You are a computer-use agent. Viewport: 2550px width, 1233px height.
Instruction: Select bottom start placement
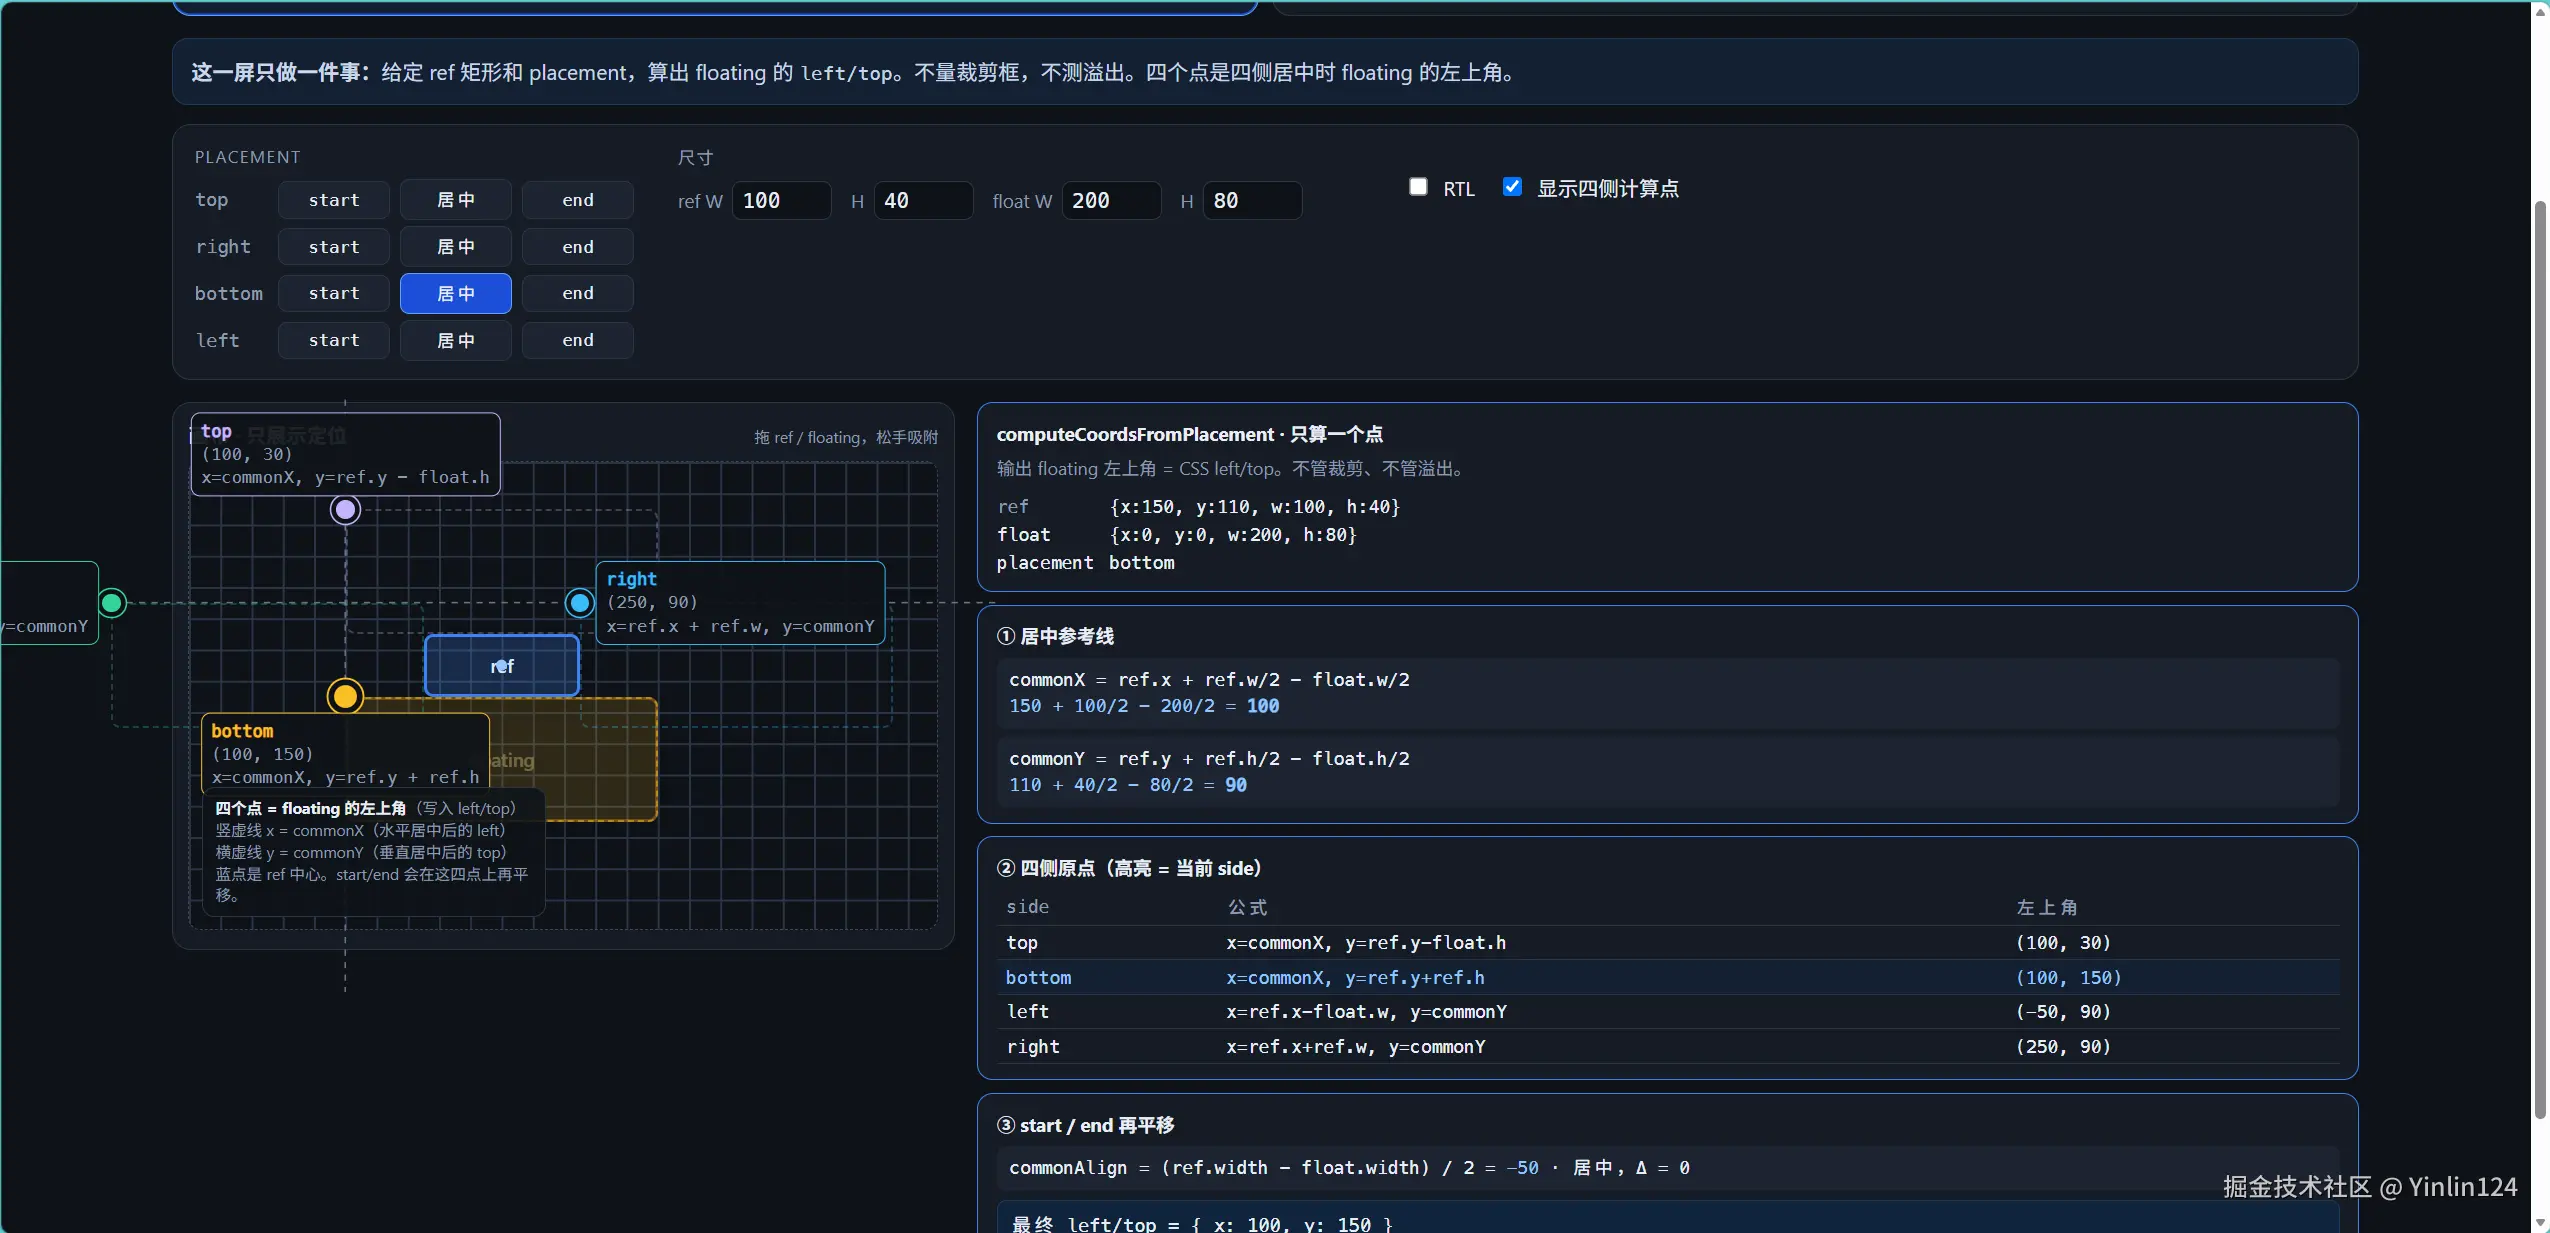[x=334, y=293]
